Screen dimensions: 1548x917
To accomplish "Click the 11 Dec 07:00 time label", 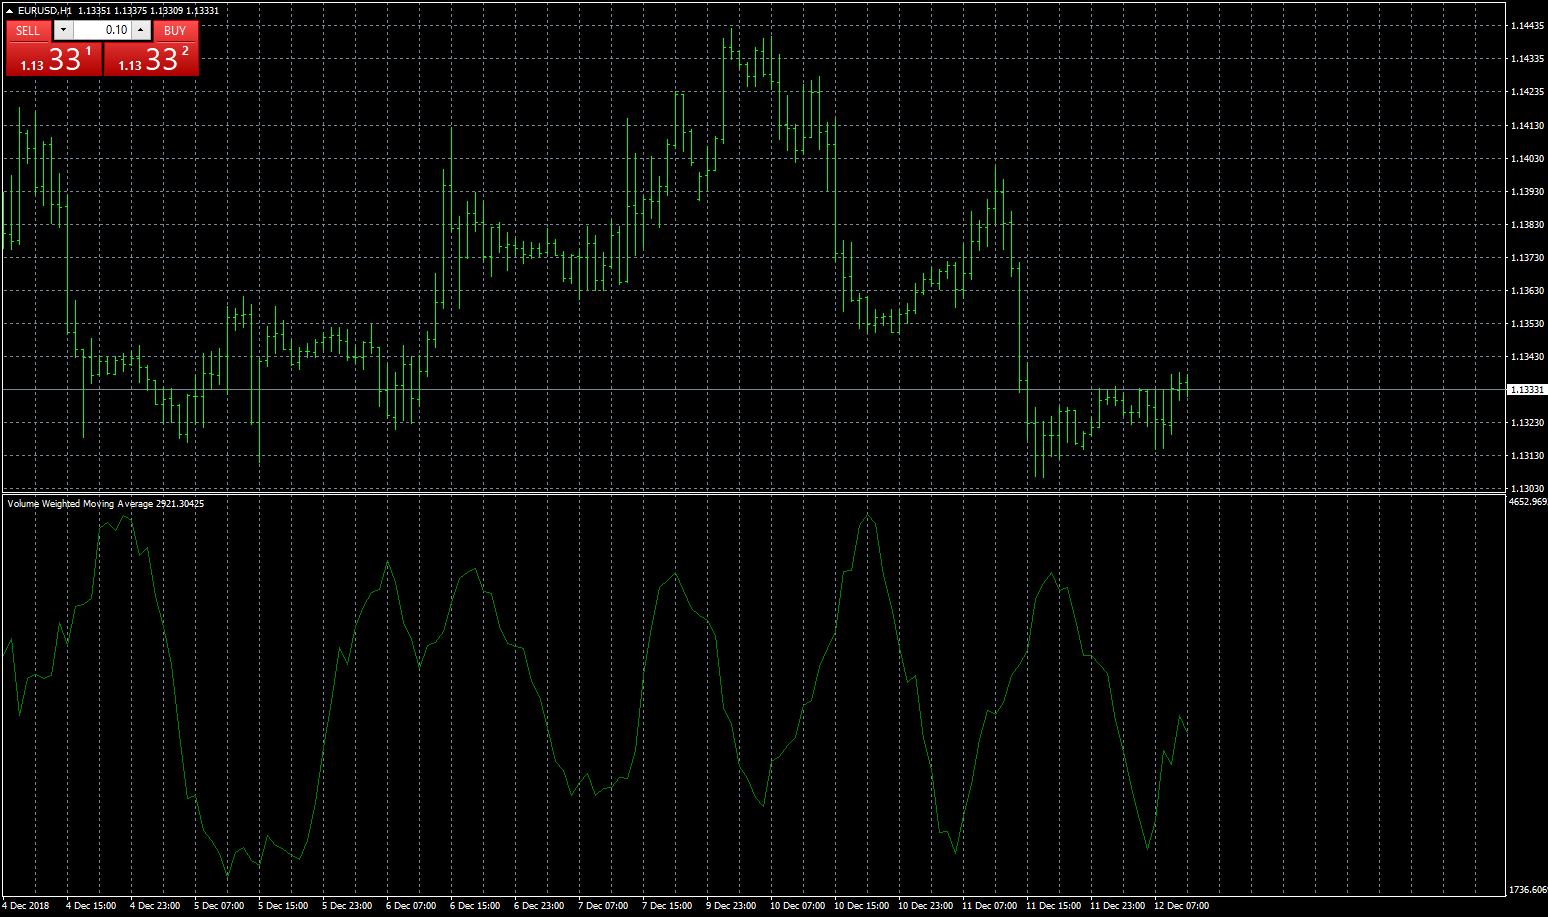I will [989, 906].
